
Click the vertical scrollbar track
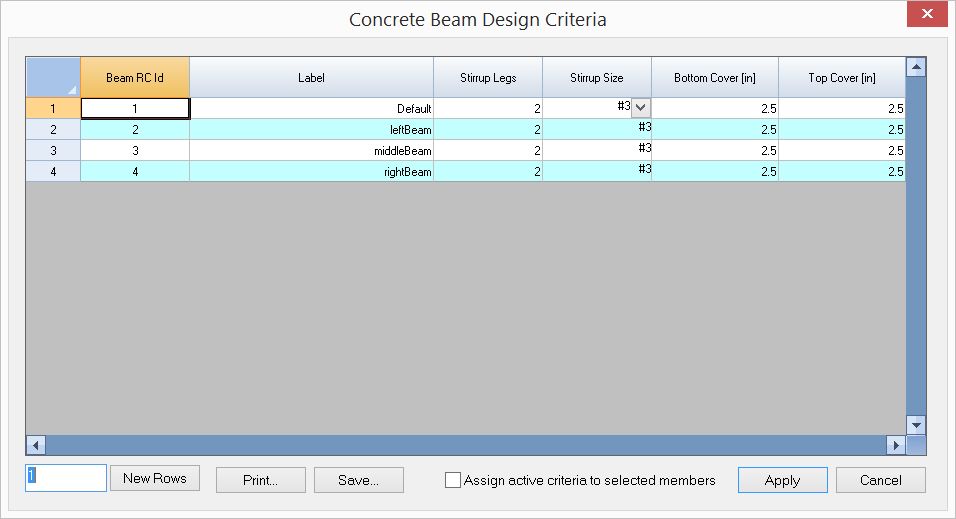tap(916, 246)
